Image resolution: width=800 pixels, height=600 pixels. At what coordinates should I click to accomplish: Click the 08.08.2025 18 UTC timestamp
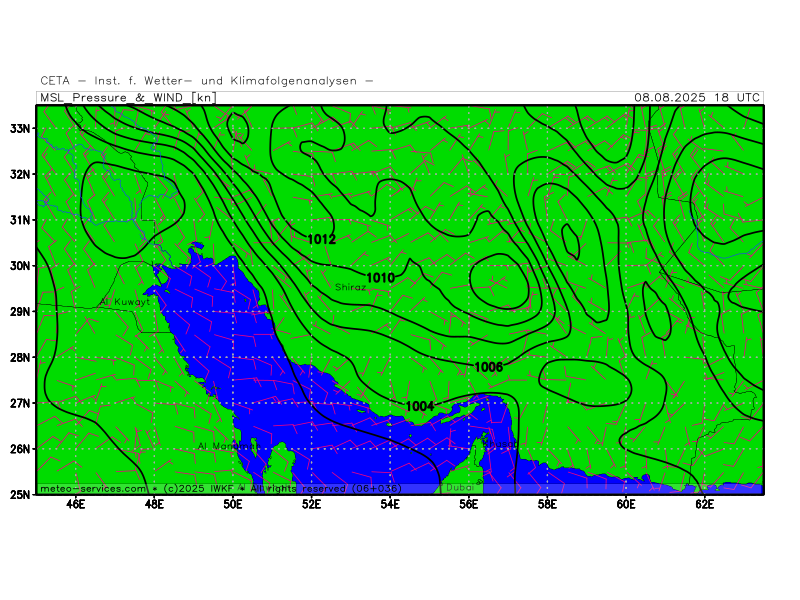[x=697, y=97]
